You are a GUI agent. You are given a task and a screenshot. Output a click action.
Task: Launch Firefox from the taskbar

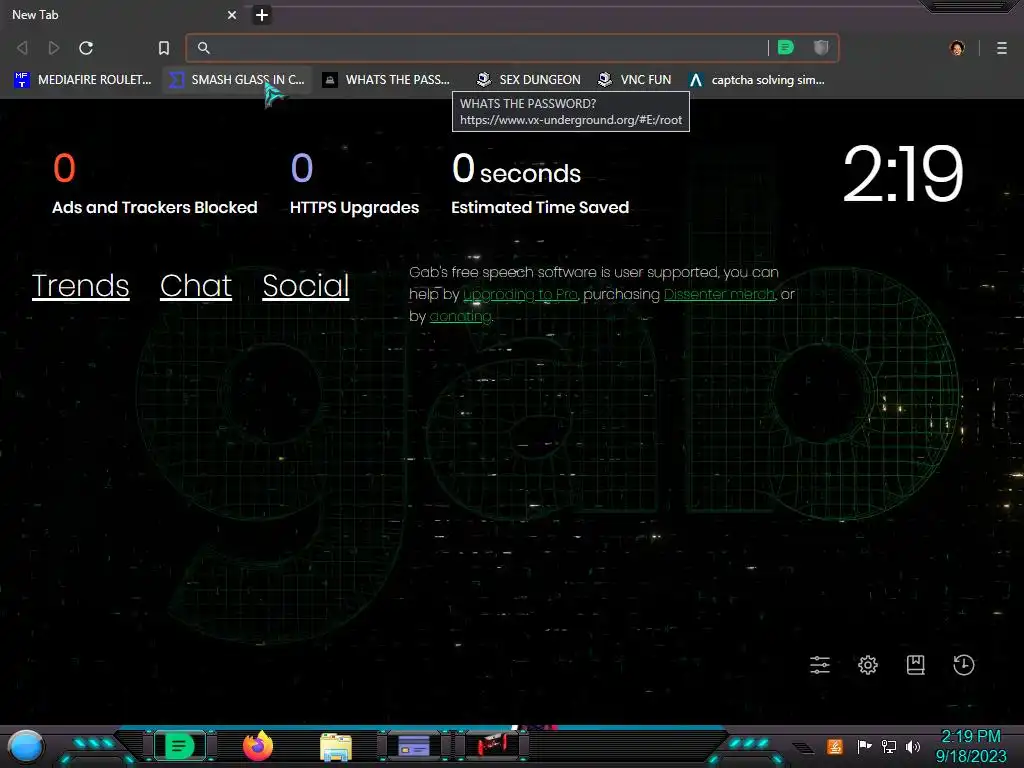click(258, 746)
